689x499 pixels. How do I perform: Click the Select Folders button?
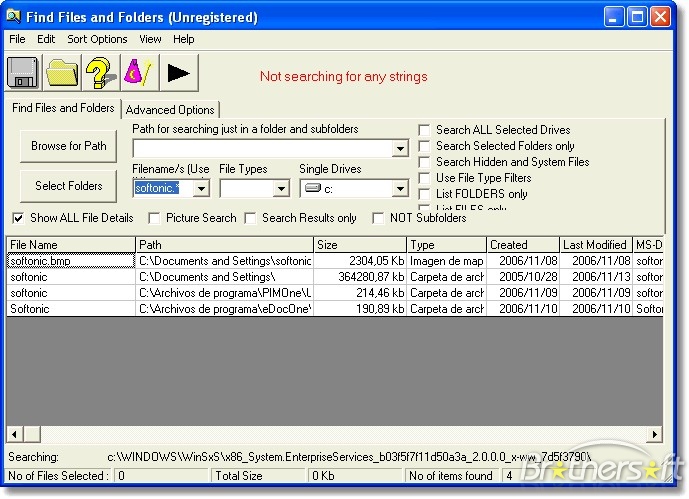(x=69, y=186)
